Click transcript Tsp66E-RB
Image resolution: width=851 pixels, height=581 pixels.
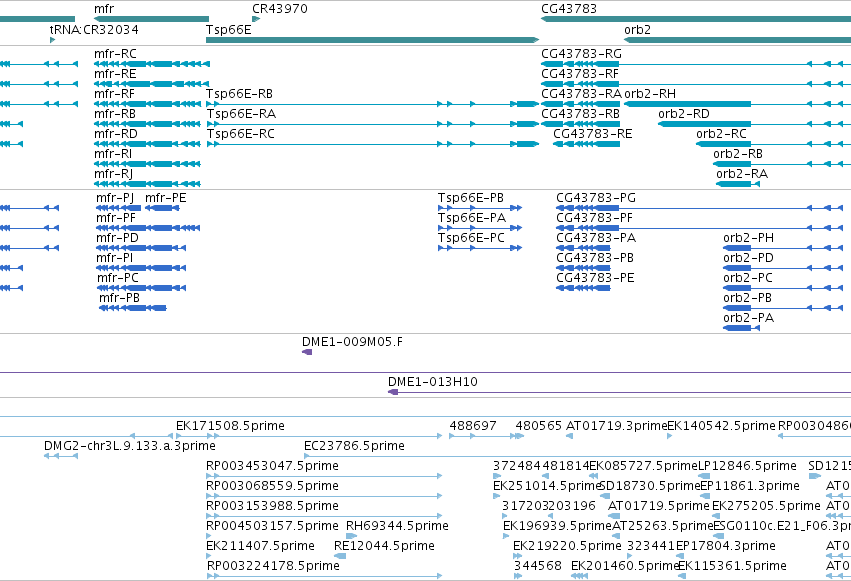[x=372, y=104]
